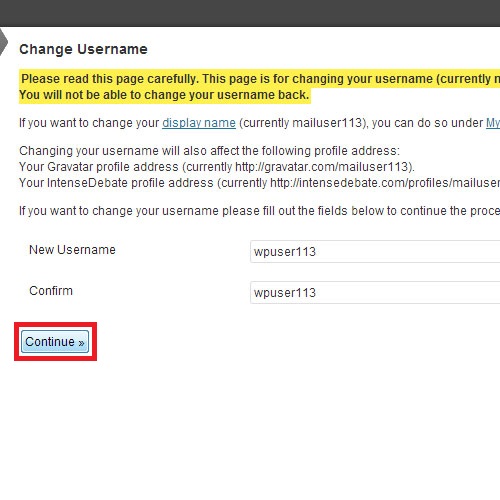
Task: Click the 'If you want to change your' text before display name
Action: pos(89,123)
